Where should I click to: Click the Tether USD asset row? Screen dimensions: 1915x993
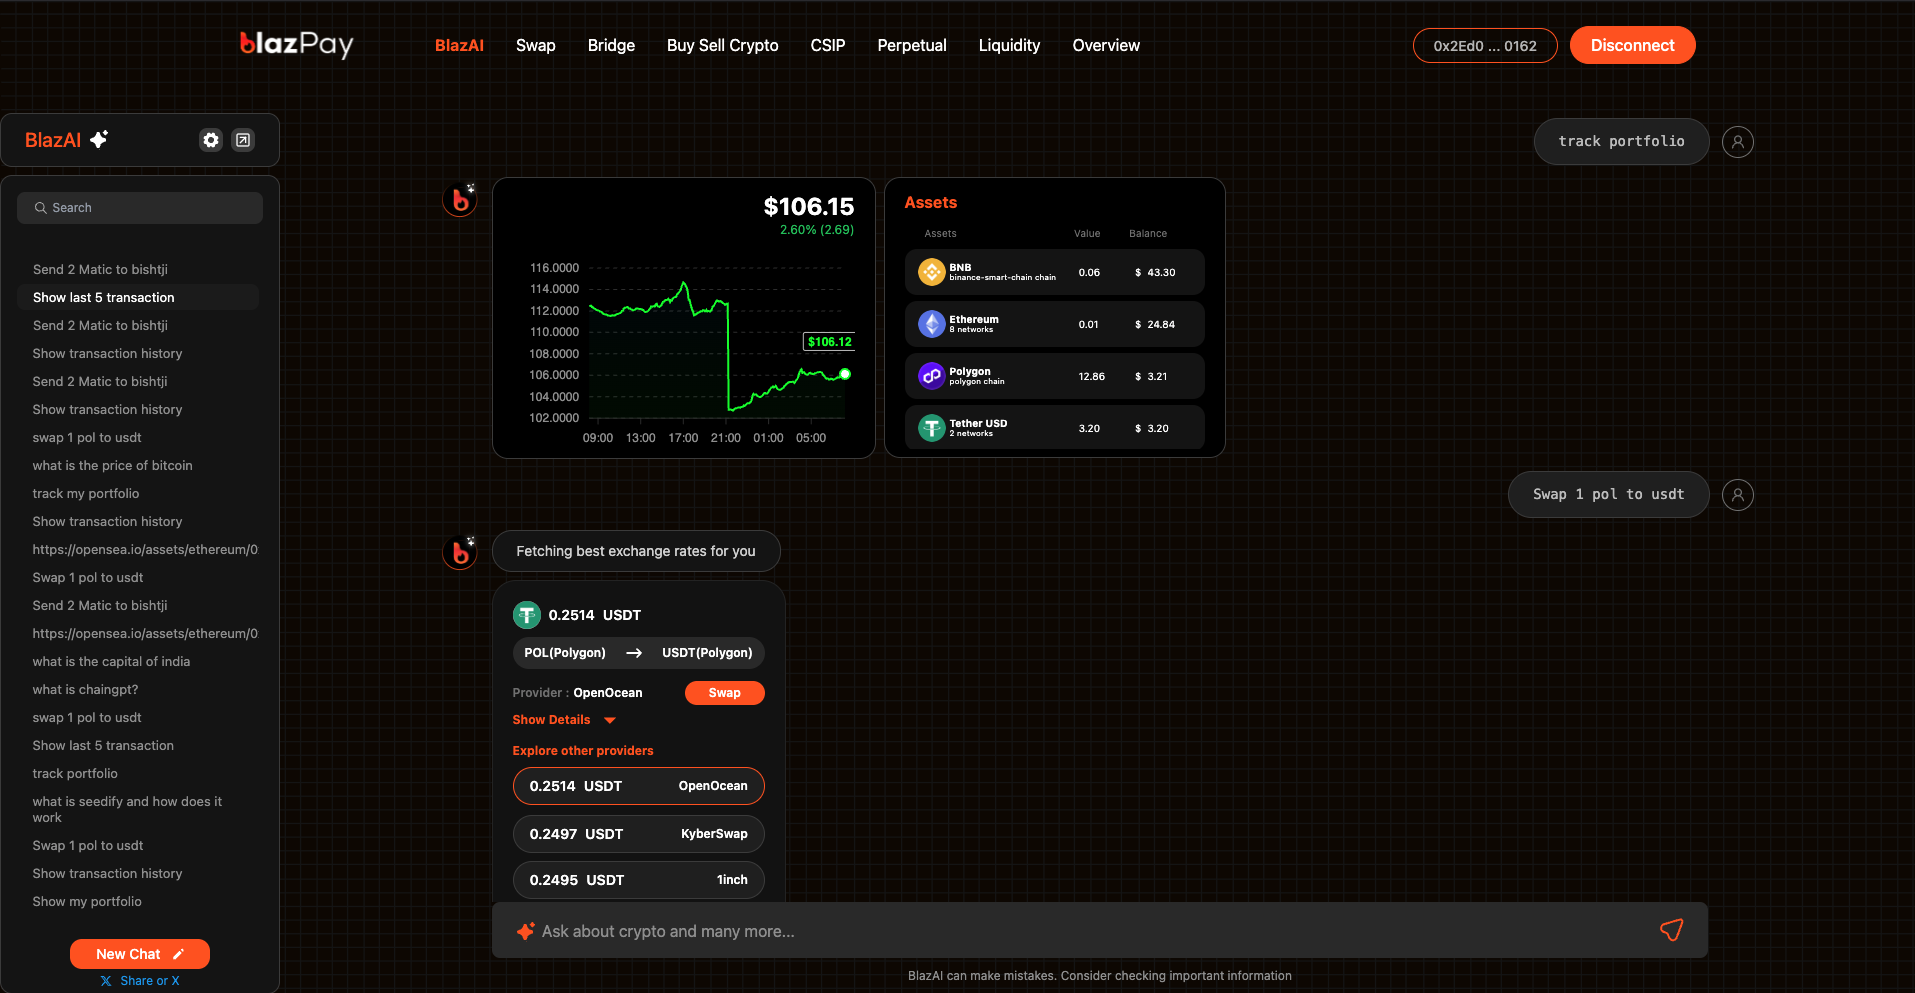[x=1054, y=428]
